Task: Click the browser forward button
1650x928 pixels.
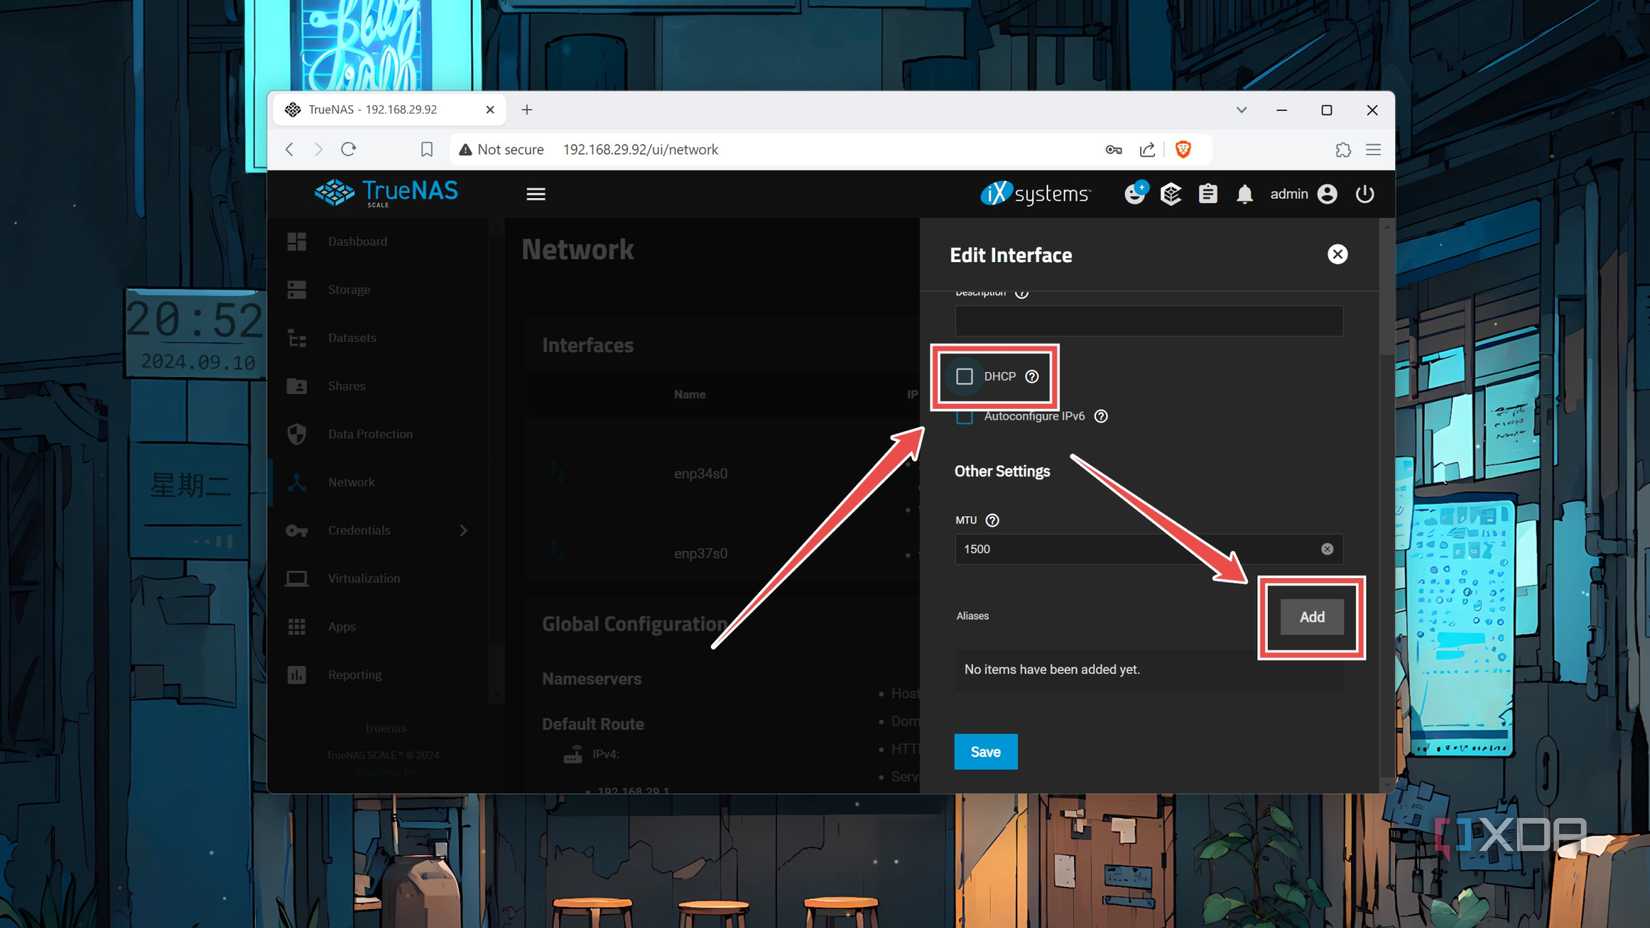Action: pos(319,149)
